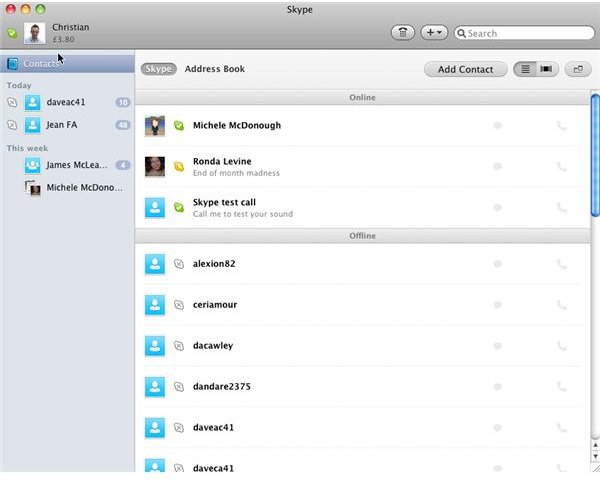600x482 pixels.
Task: Pop out contacts into separate window
Action: coord(578,69)
